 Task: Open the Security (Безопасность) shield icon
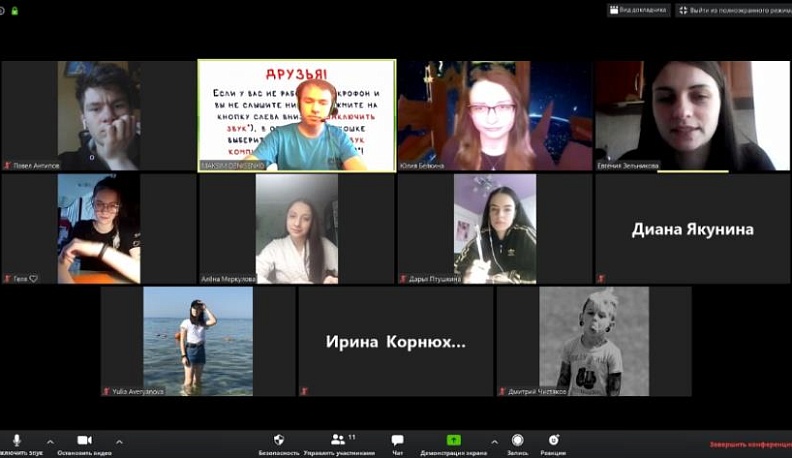279,440
